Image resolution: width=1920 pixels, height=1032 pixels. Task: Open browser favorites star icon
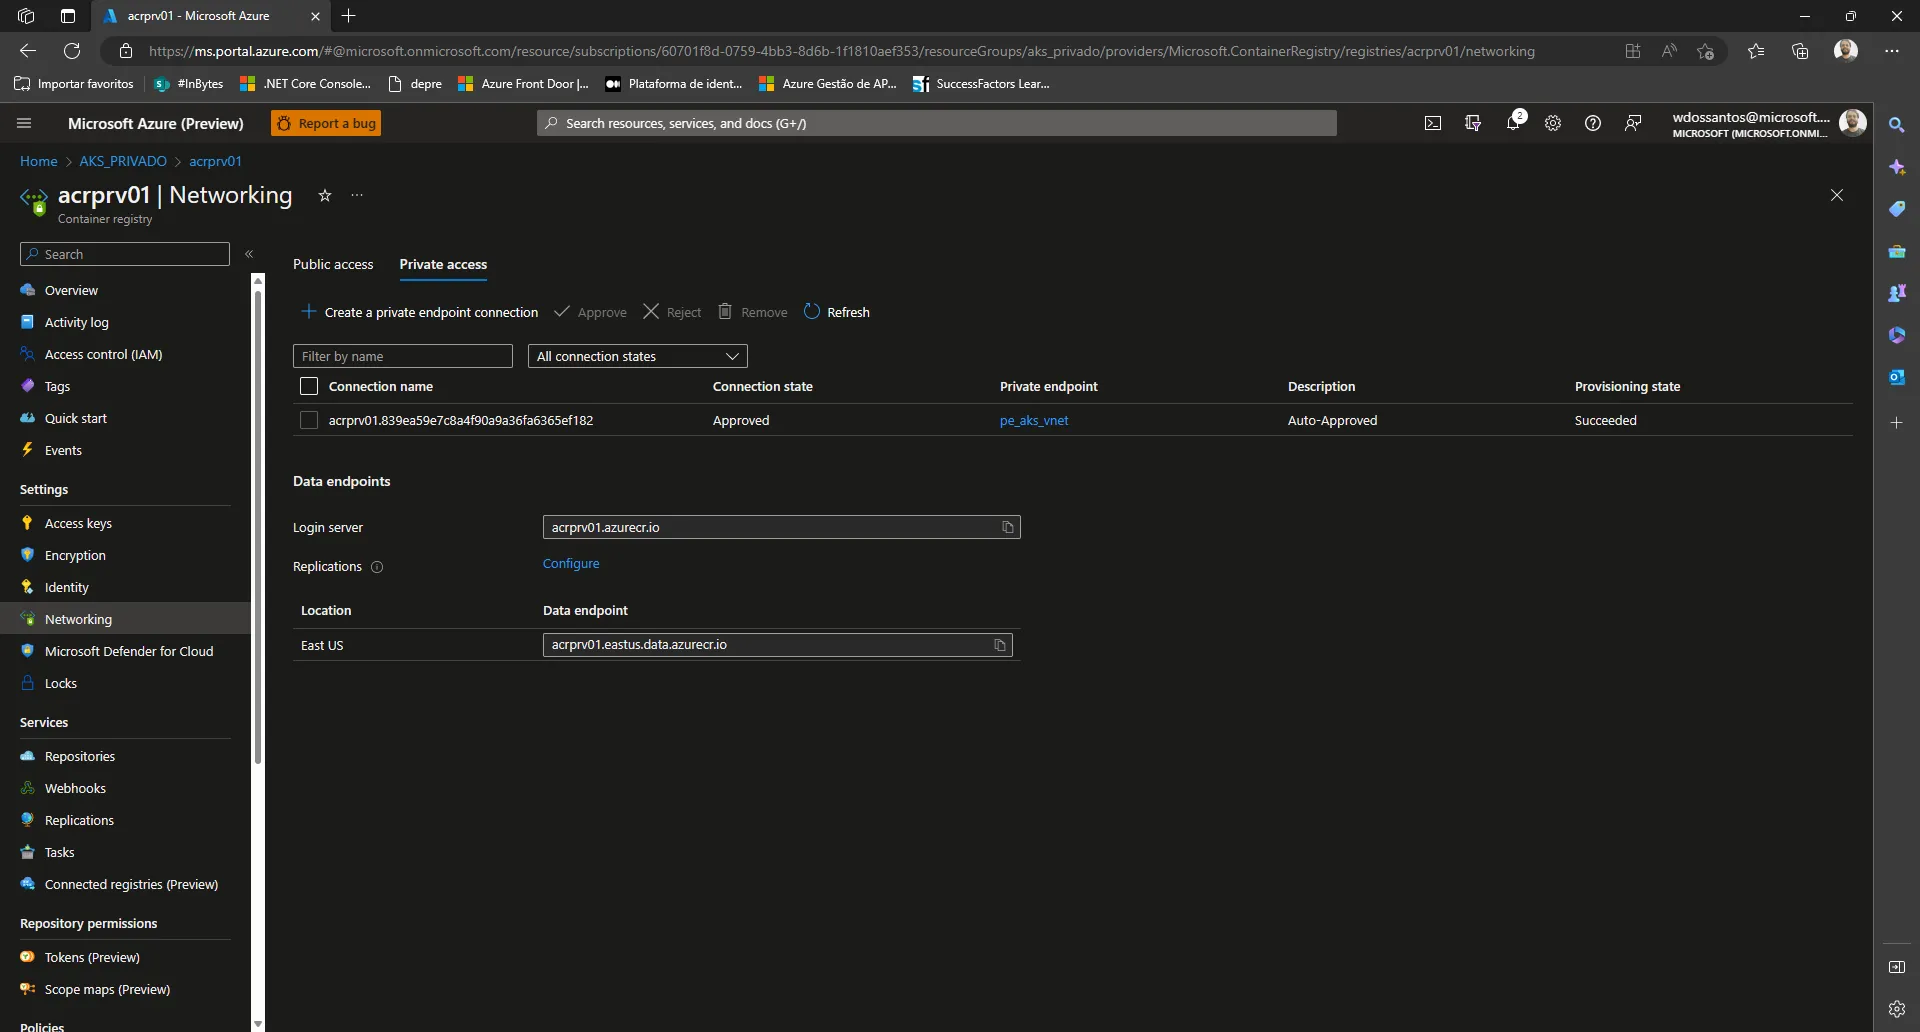(1756, 51)
